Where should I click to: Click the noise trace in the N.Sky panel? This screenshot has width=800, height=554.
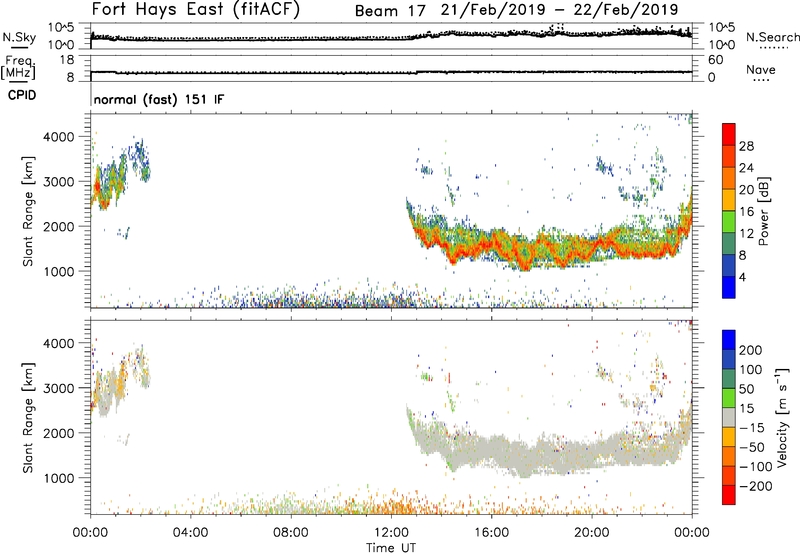click(391, 36)
